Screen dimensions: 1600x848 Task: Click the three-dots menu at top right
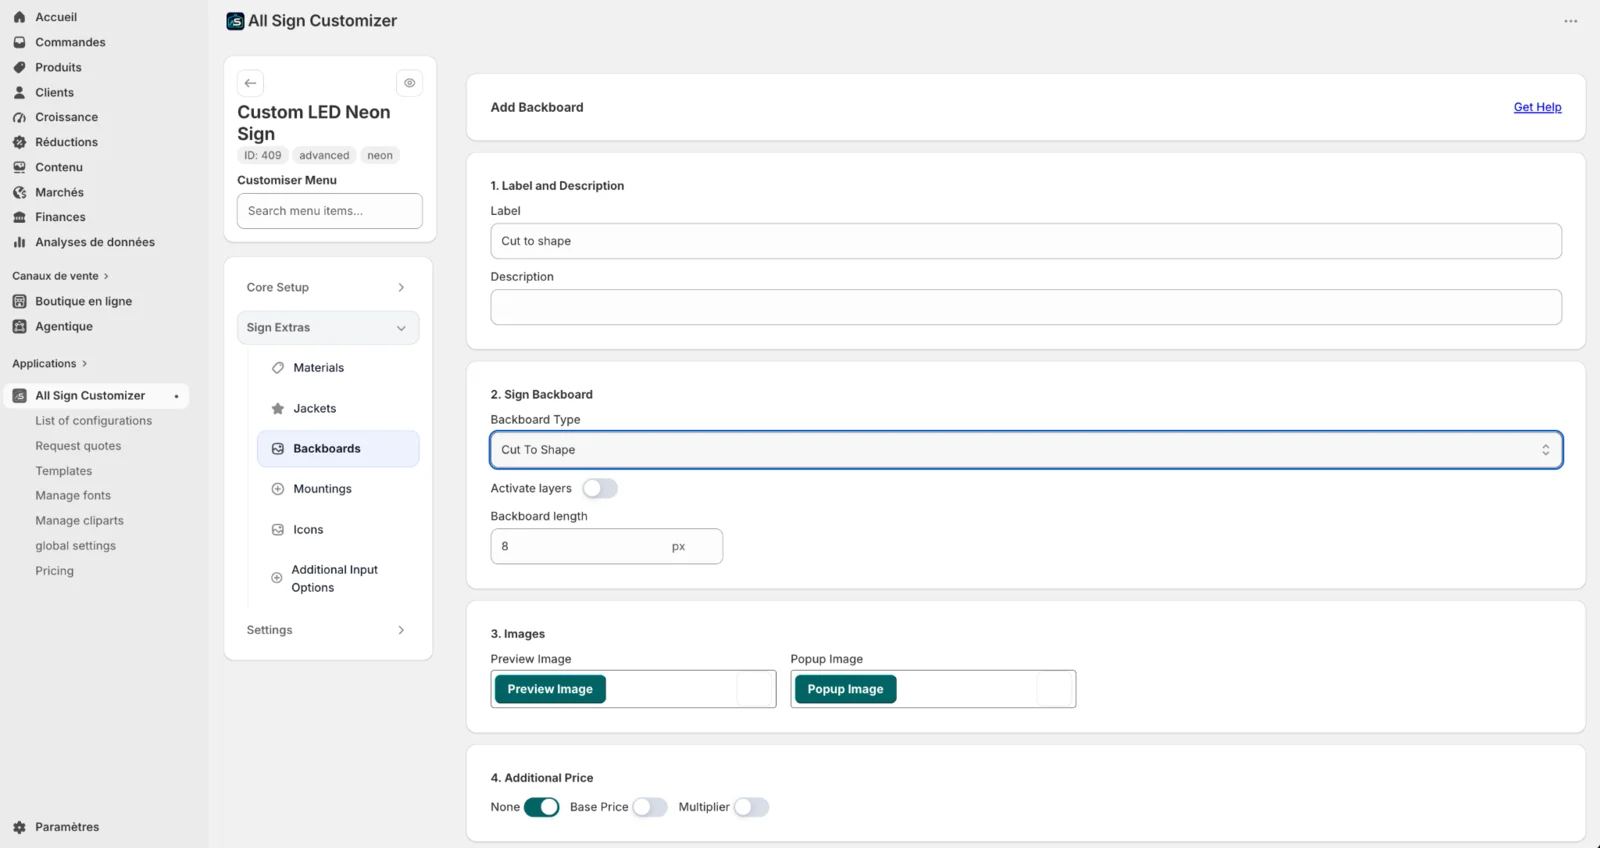pyautogui.click(x=1571, y=21)
